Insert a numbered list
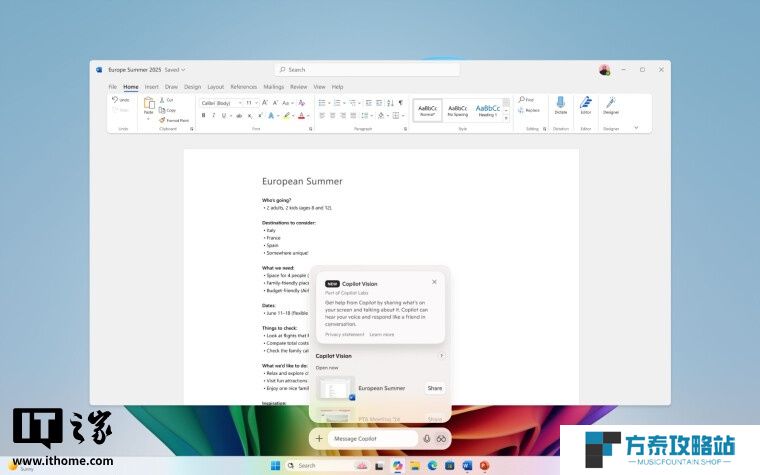Viewport: 760px width, 475px height. [x=337, y=103]
